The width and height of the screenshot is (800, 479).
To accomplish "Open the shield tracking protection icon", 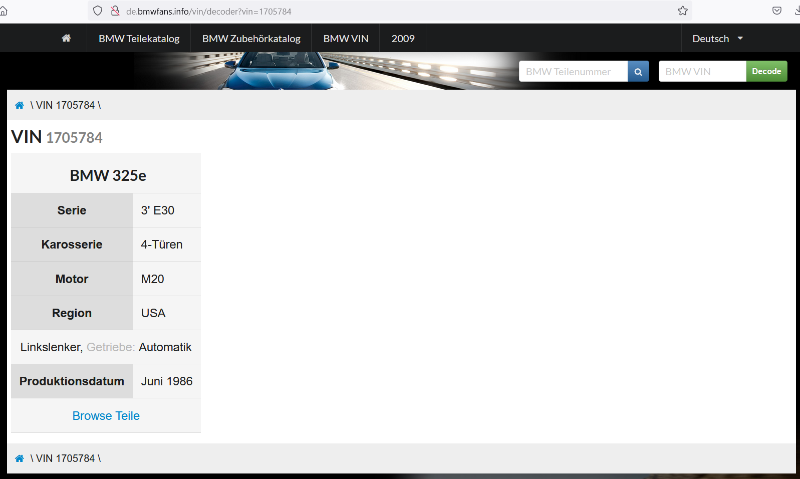I will pos(97,10).
